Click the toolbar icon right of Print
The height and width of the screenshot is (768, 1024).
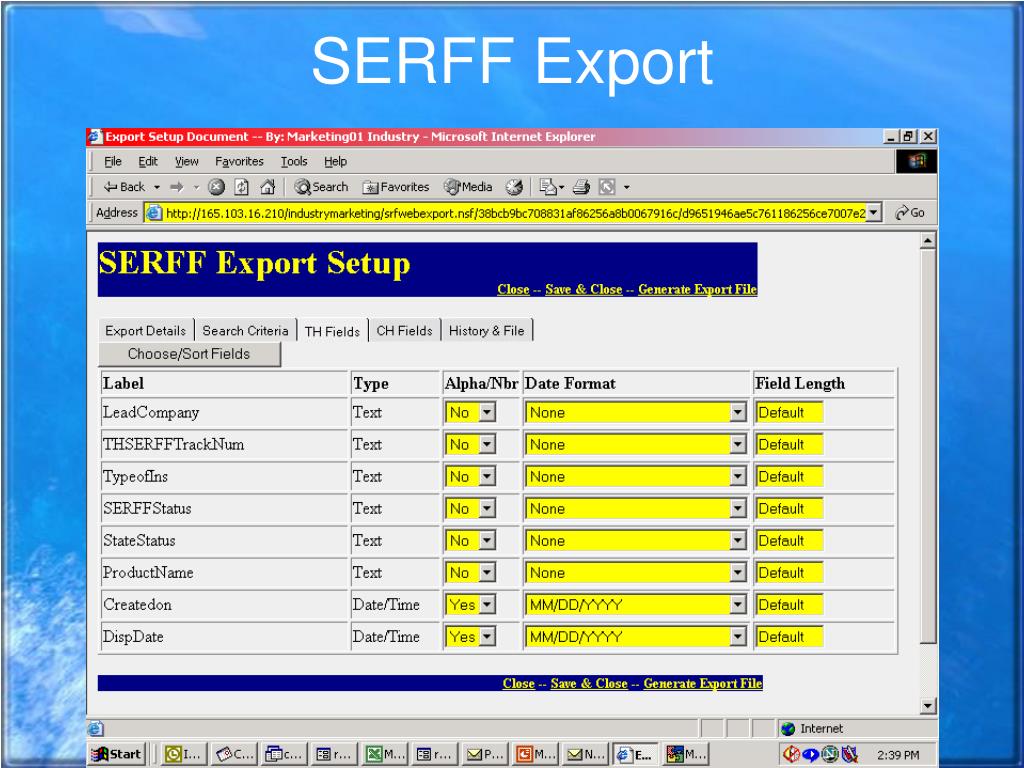[607, 187]
